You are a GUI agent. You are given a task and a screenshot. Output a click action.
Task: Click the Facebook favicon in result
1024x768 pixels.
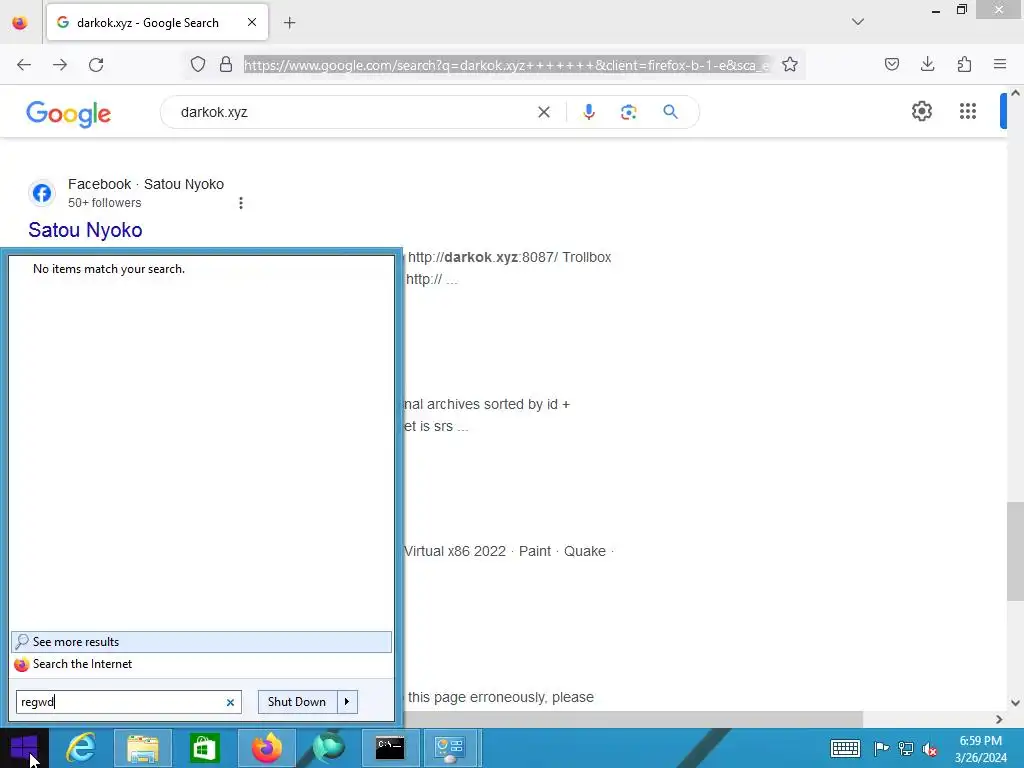coord(42,193)
